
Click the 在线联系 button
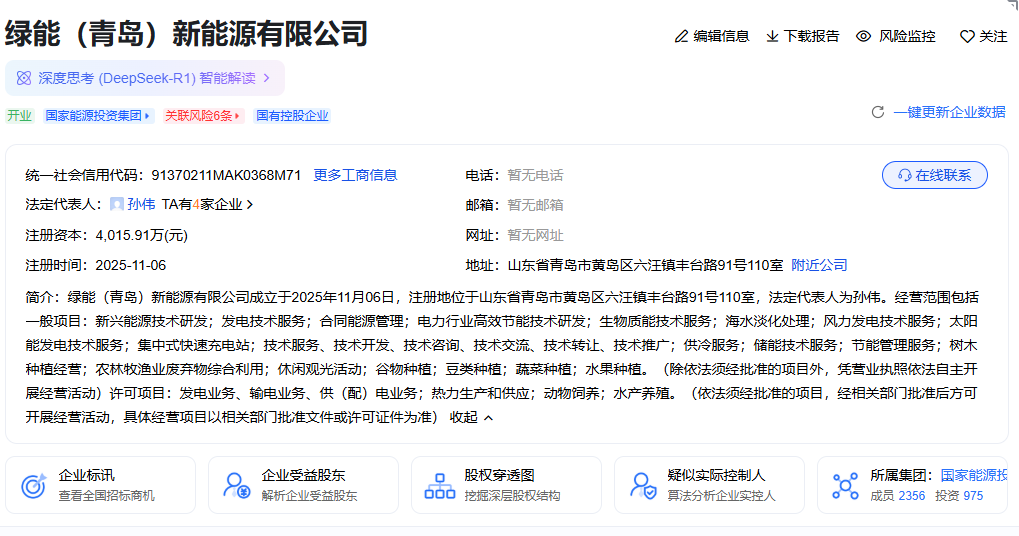click(x=935, y=175)
